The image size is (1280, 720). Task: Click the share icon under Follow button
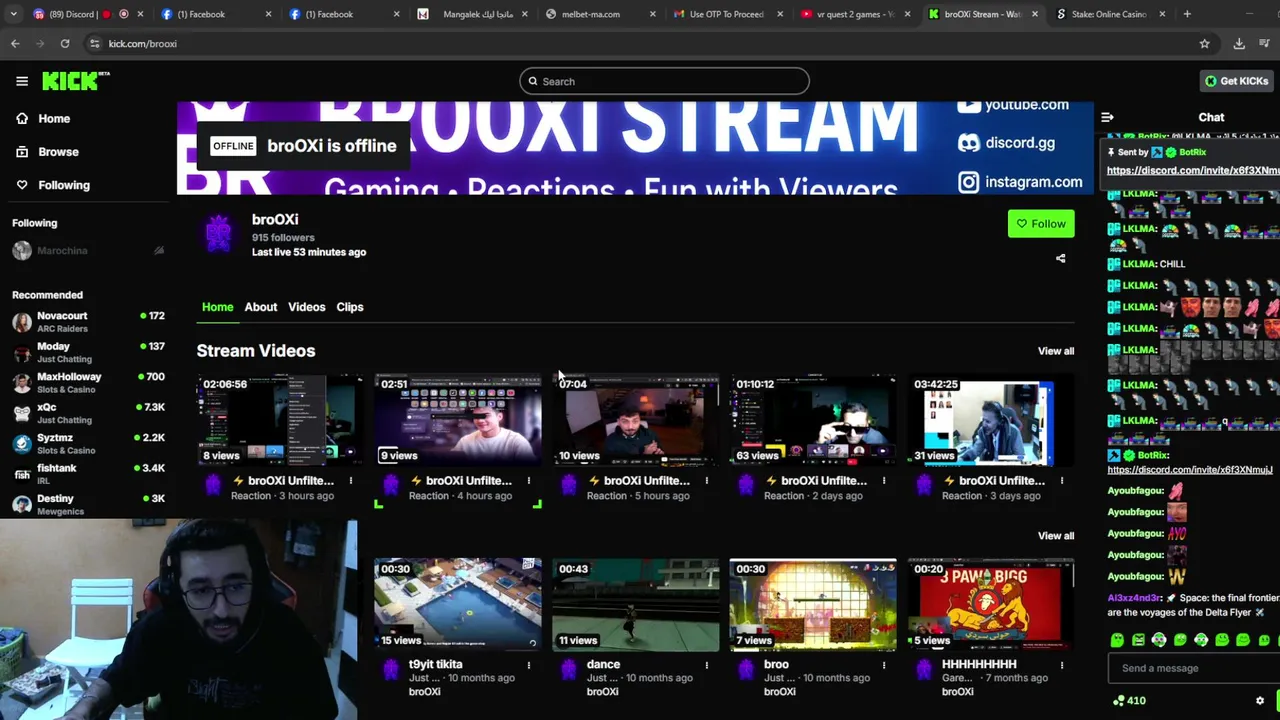pyautogui.click(x=1061, y=258)
